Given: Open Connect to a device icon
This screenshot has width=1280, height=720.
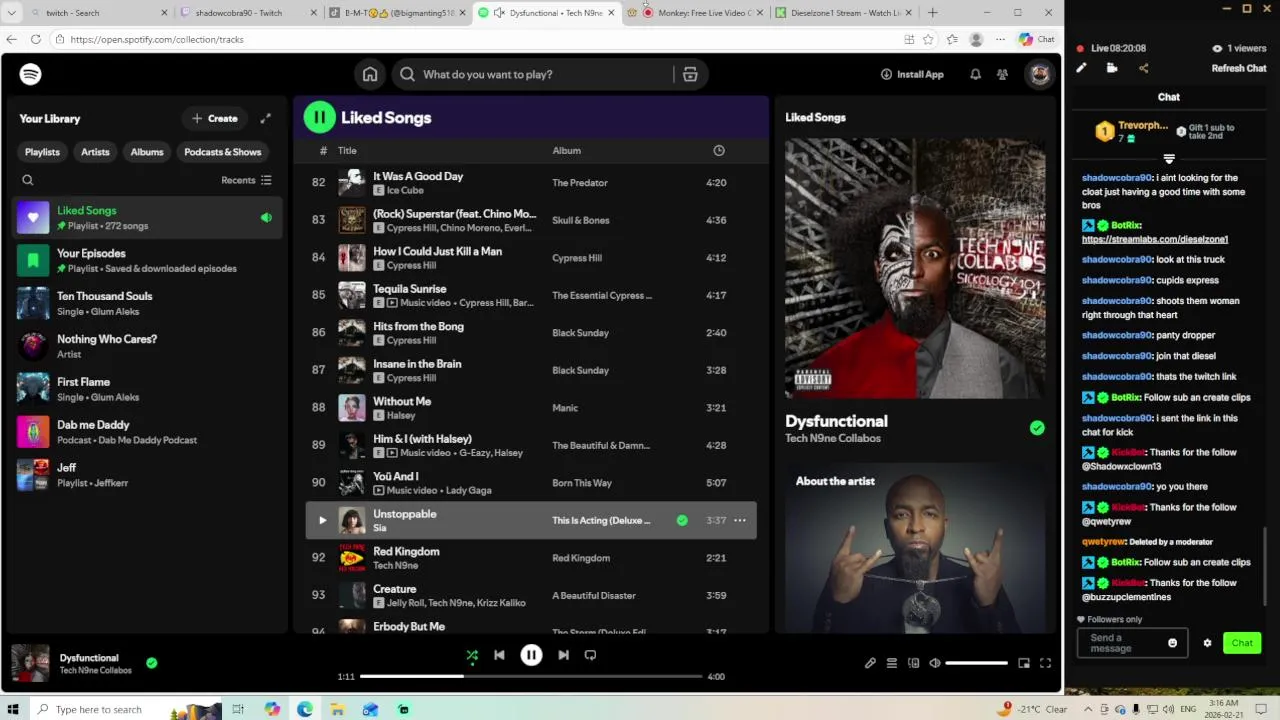Looking at the screenshot, I should point(913,663).
